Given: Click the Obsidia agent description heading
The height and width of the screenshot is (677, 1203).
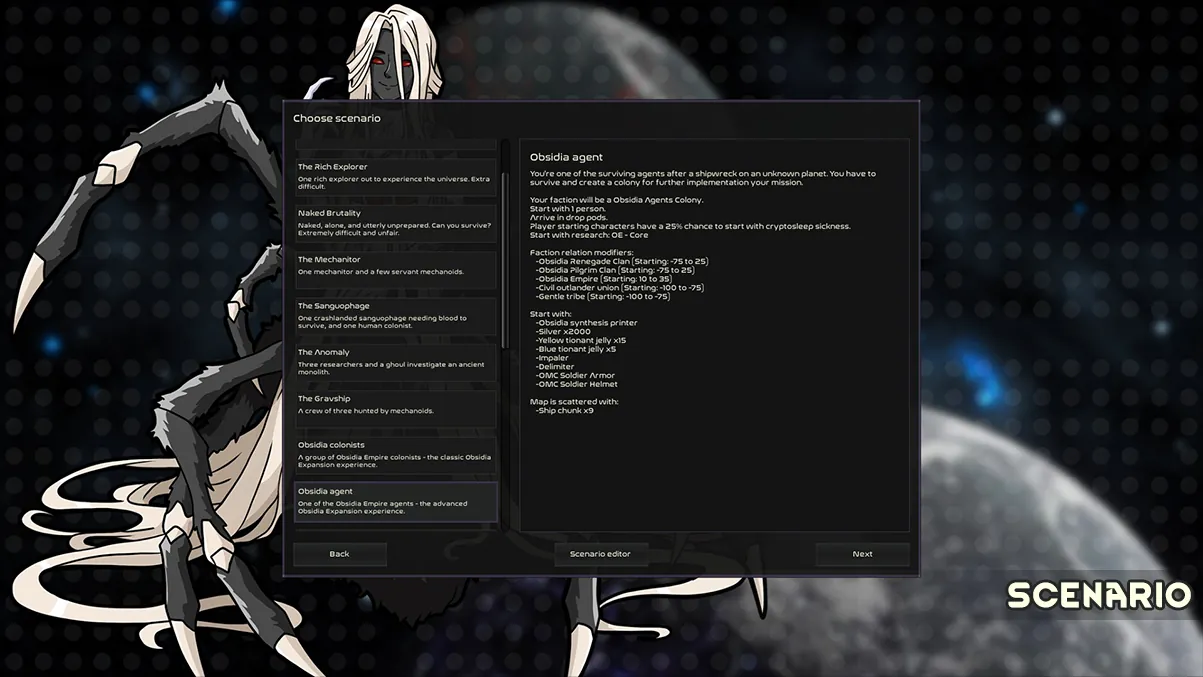Looking at the screenshot, I should 566,157.
